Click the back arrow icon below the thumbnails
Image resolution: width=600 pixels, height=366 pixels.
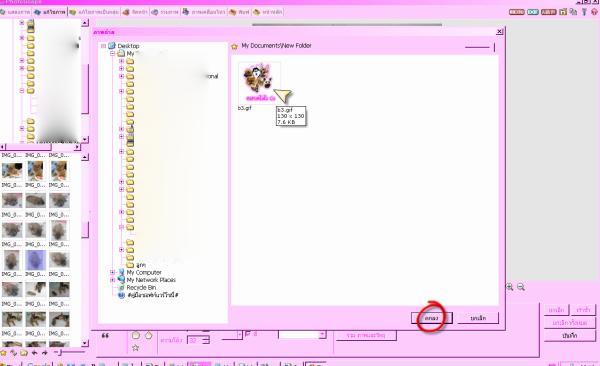[x=34, y=353]
